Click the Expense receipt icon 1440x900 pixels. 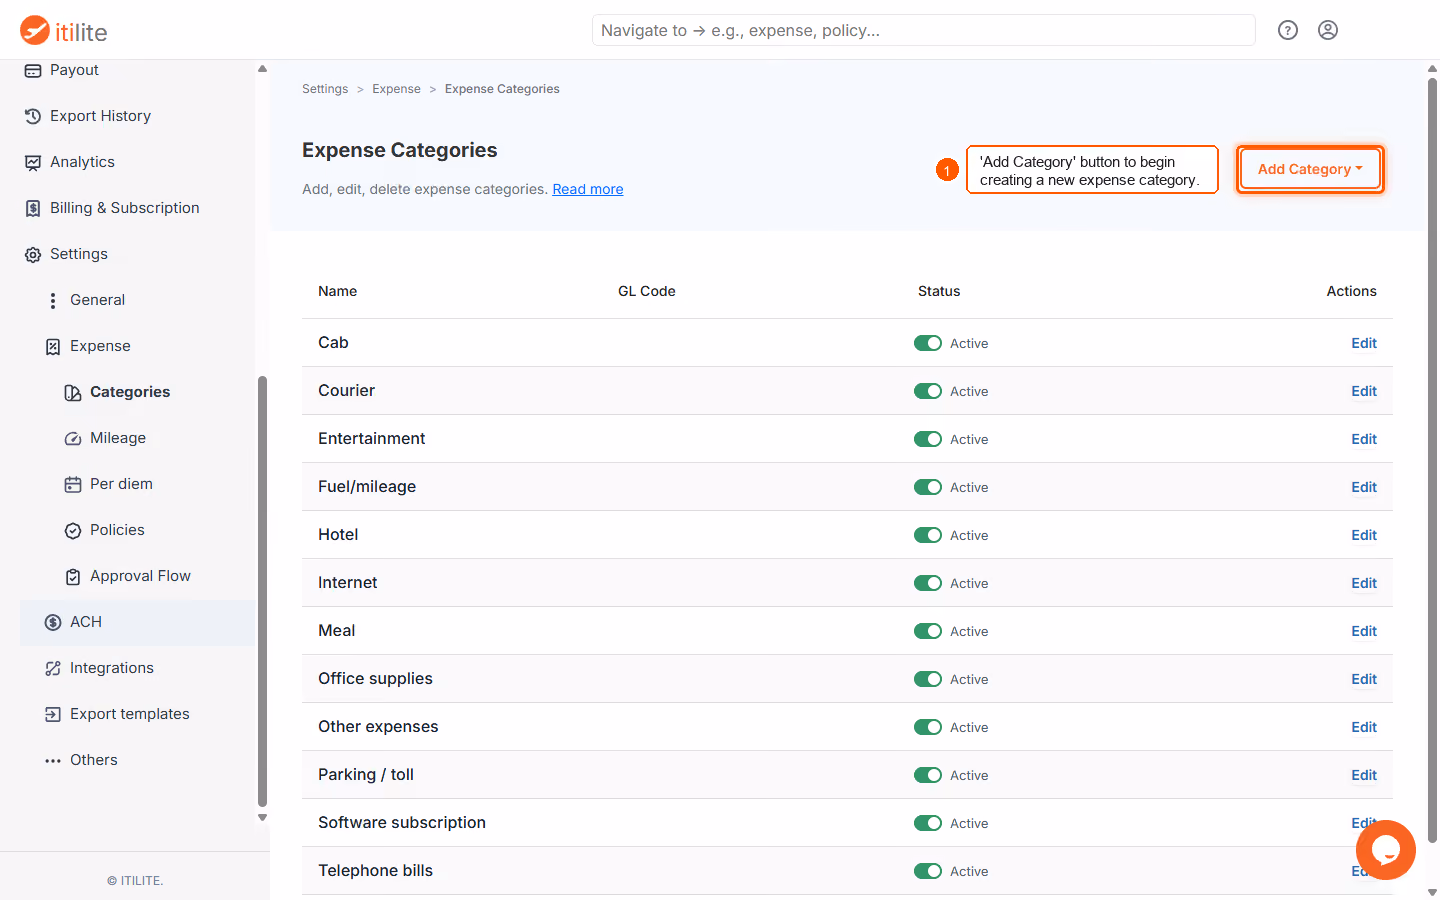coord(53,346)
